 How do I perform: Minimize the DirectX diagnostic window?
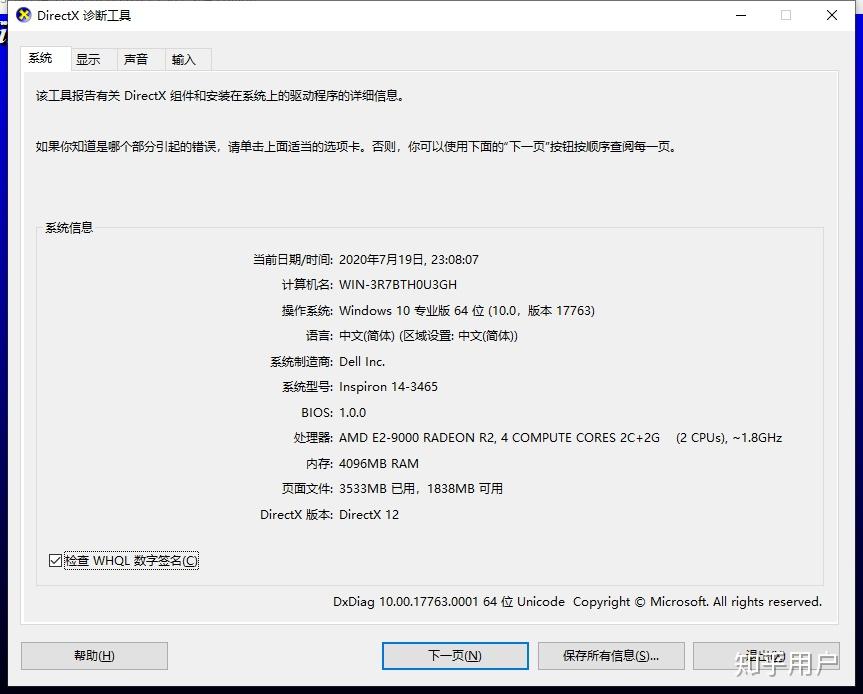click(x=740, y=16)
